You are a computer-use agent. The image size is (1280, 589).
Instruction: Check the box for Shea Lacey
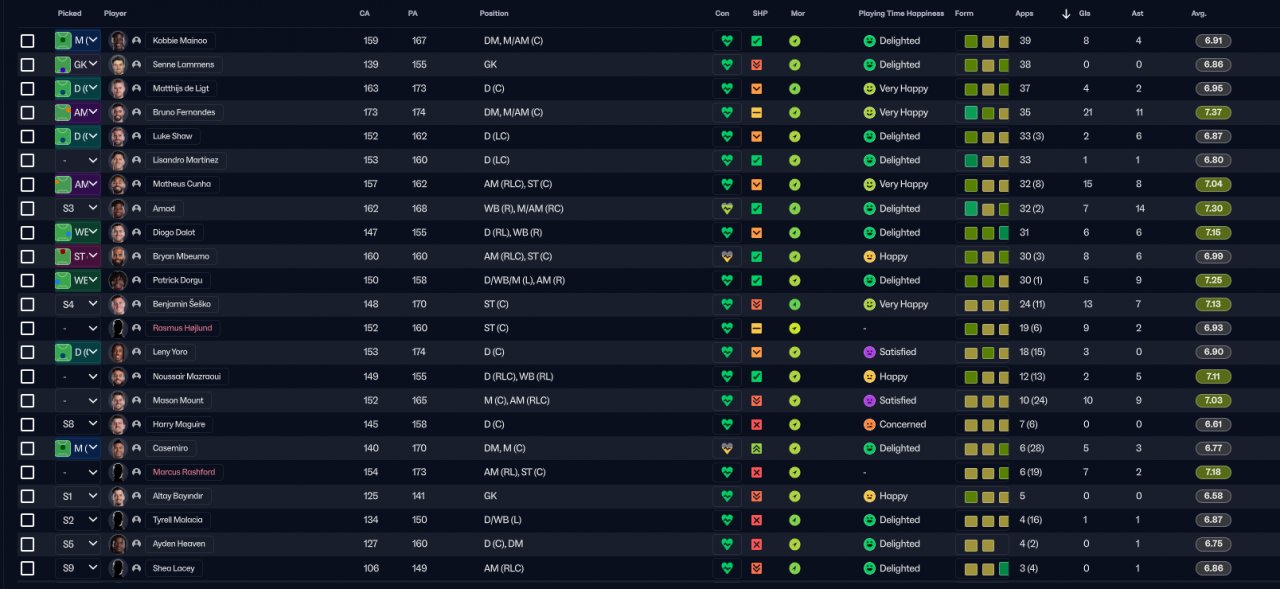click(x=27, y=568)
